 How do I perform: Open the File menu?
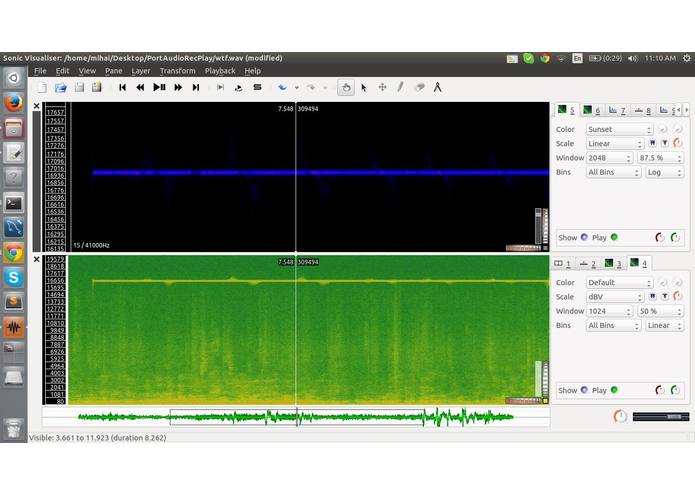click(x=40, y=71)
